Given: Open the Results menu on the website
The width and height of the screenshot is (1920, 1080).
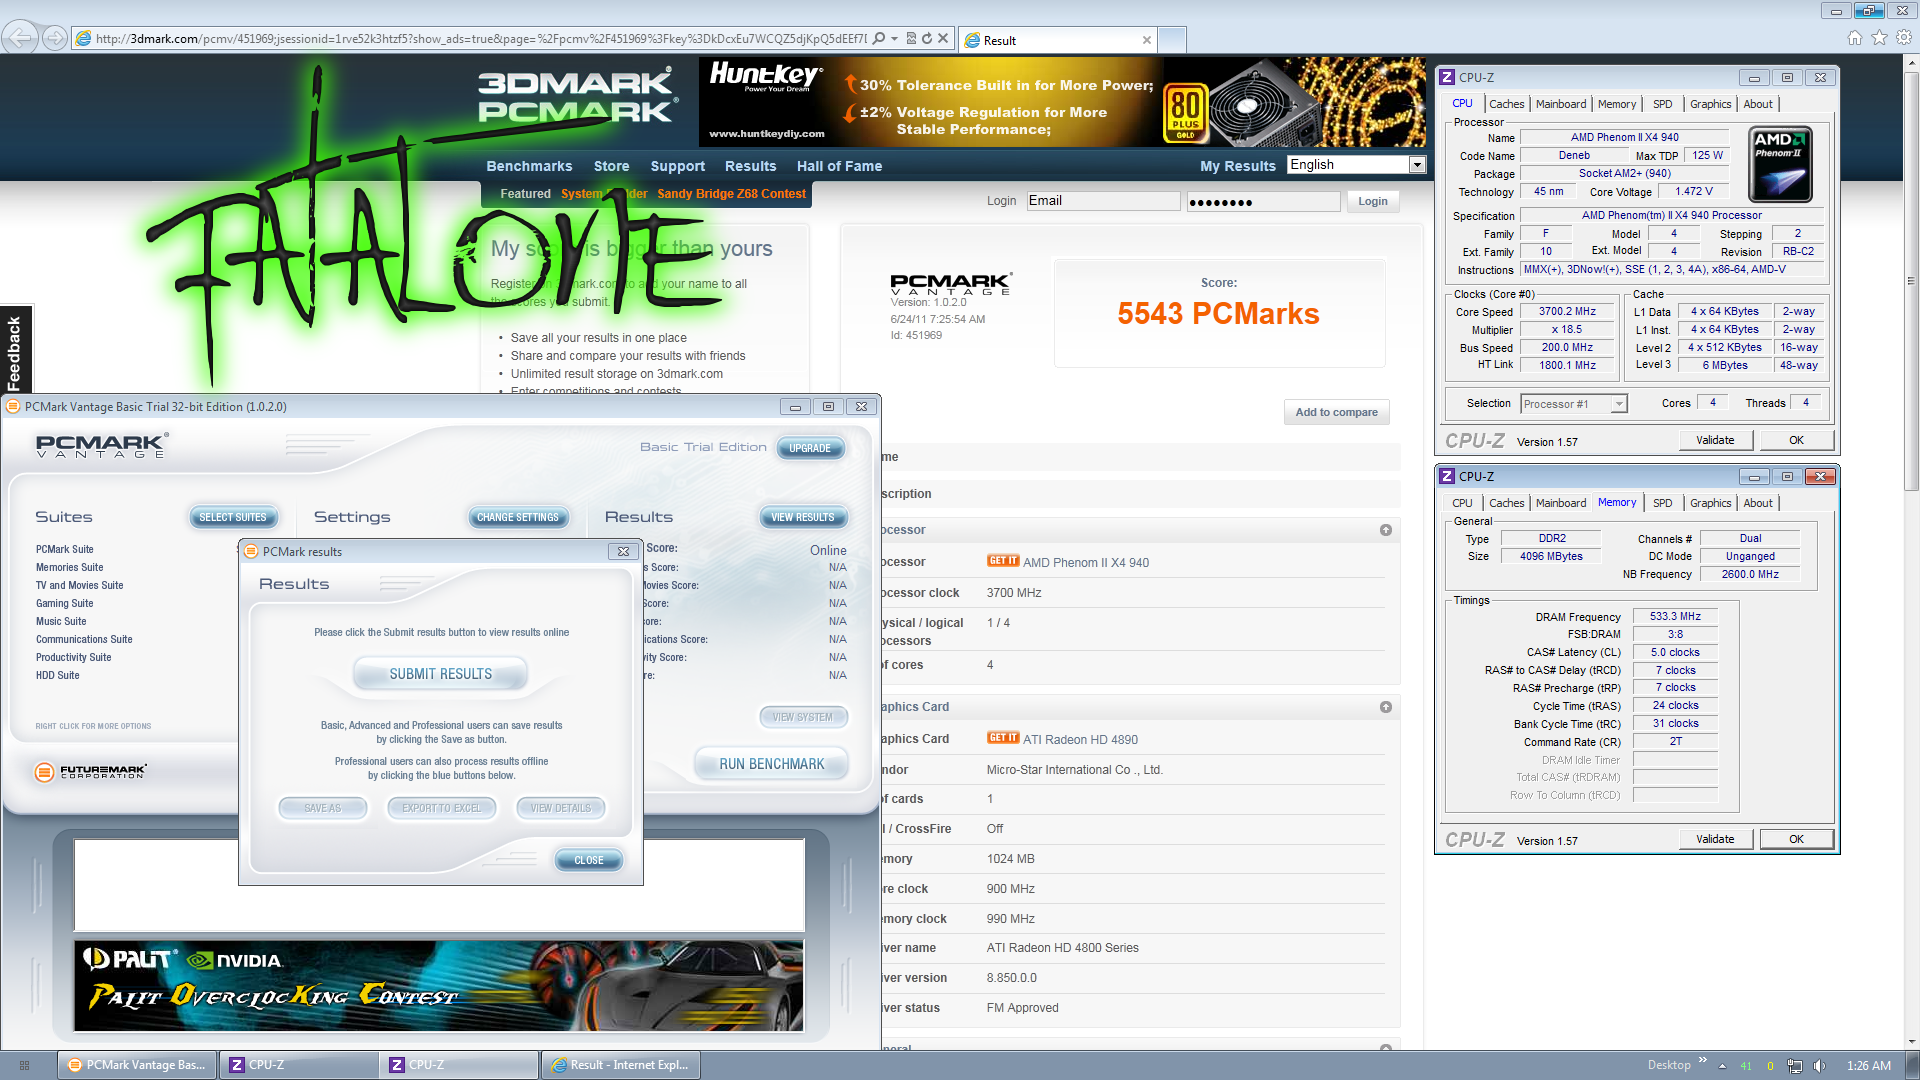Looking at the screenshot, I should pos(750,166).
